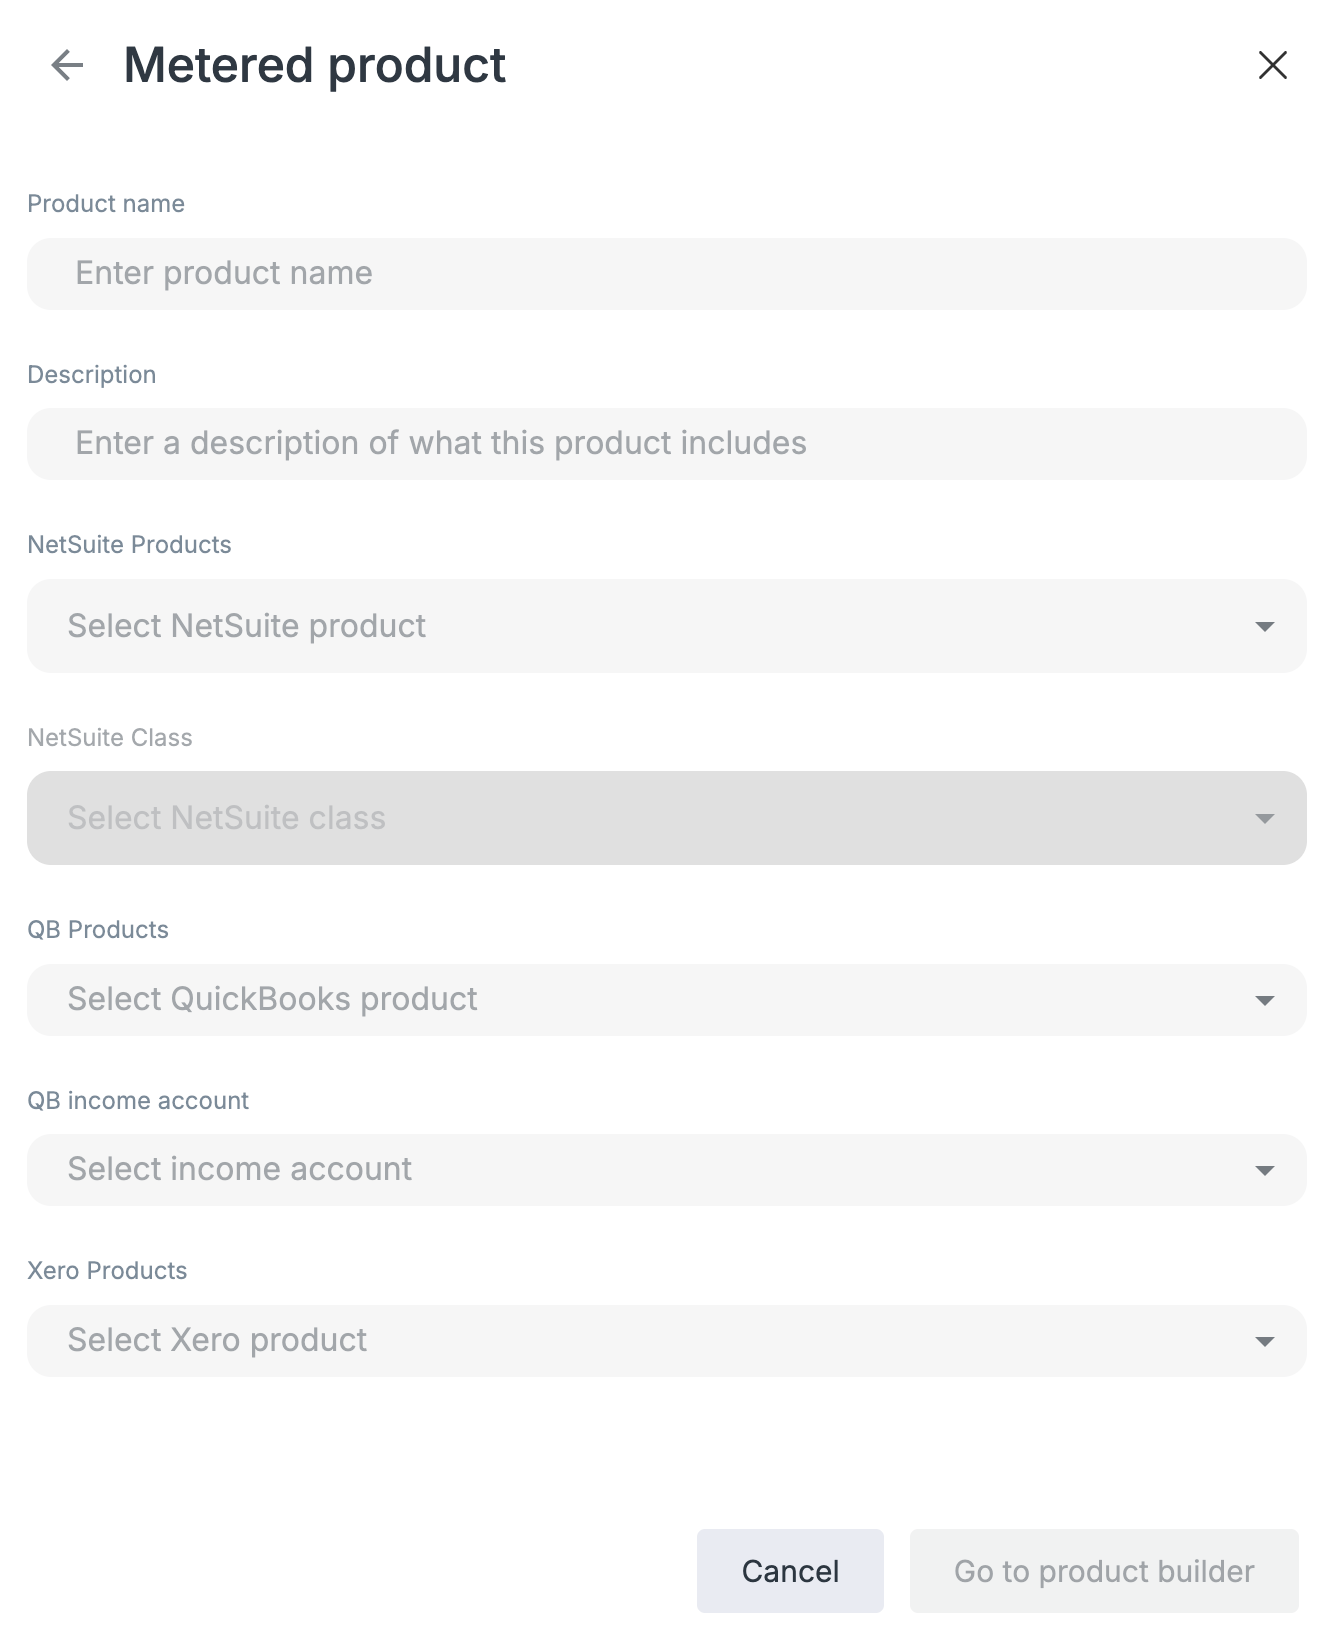Click the Metered product heading
1342x1652 pixels.
coord(314,66)
